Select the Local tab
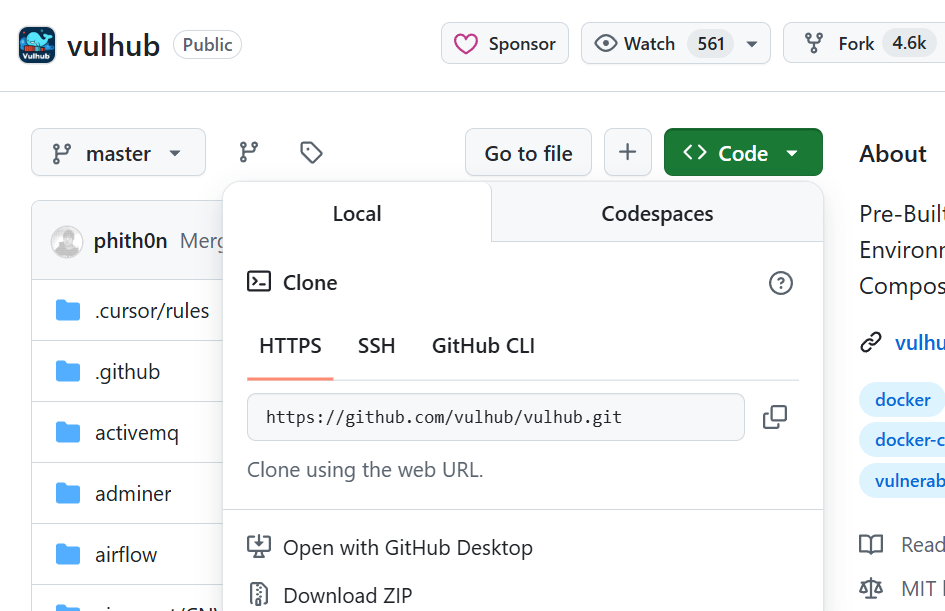945x611 pixels. click(x=357, y=213)
